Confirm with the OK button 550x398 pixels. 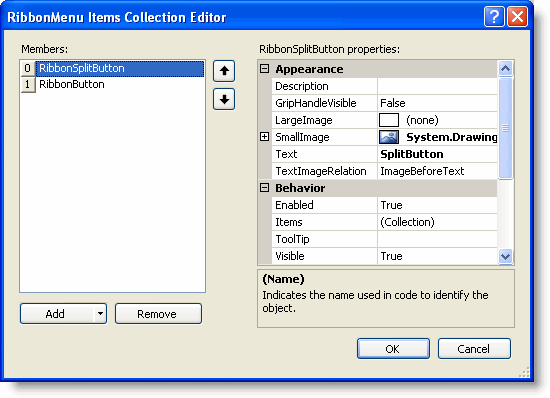tap(393, 349)
